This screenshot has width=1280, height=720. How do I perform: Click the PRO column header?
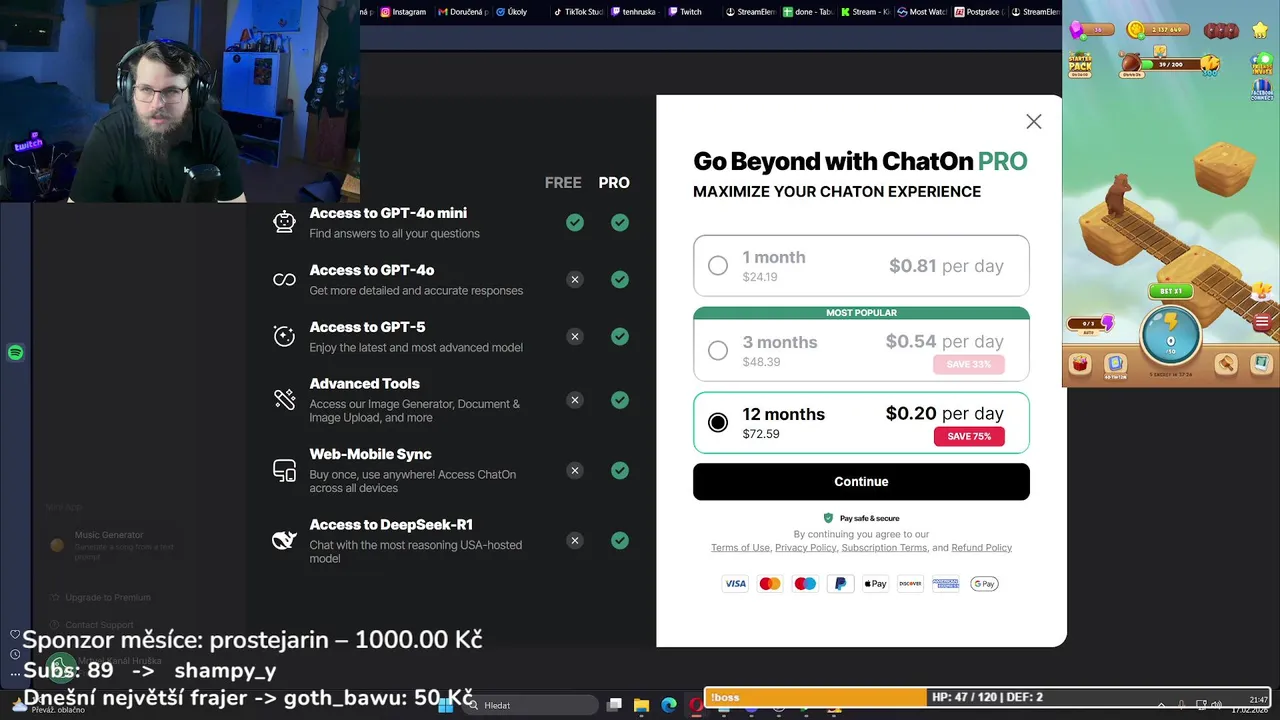pos(614,183)
